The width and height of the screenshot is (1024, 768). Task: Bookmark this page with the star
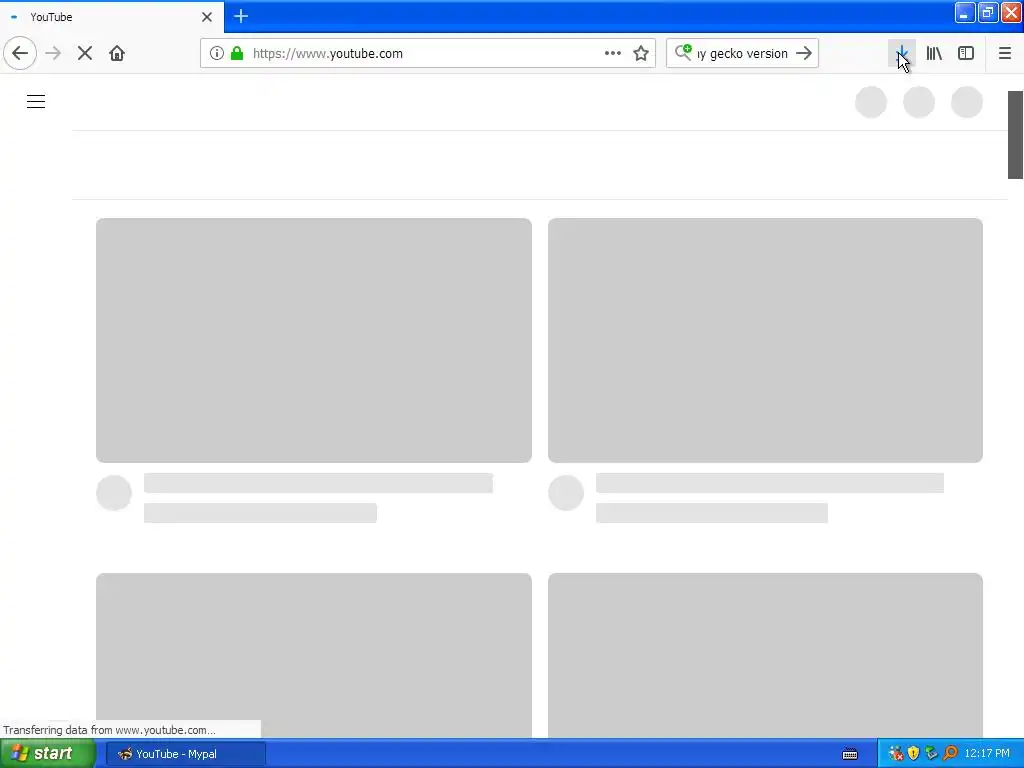tap(641, 54)
